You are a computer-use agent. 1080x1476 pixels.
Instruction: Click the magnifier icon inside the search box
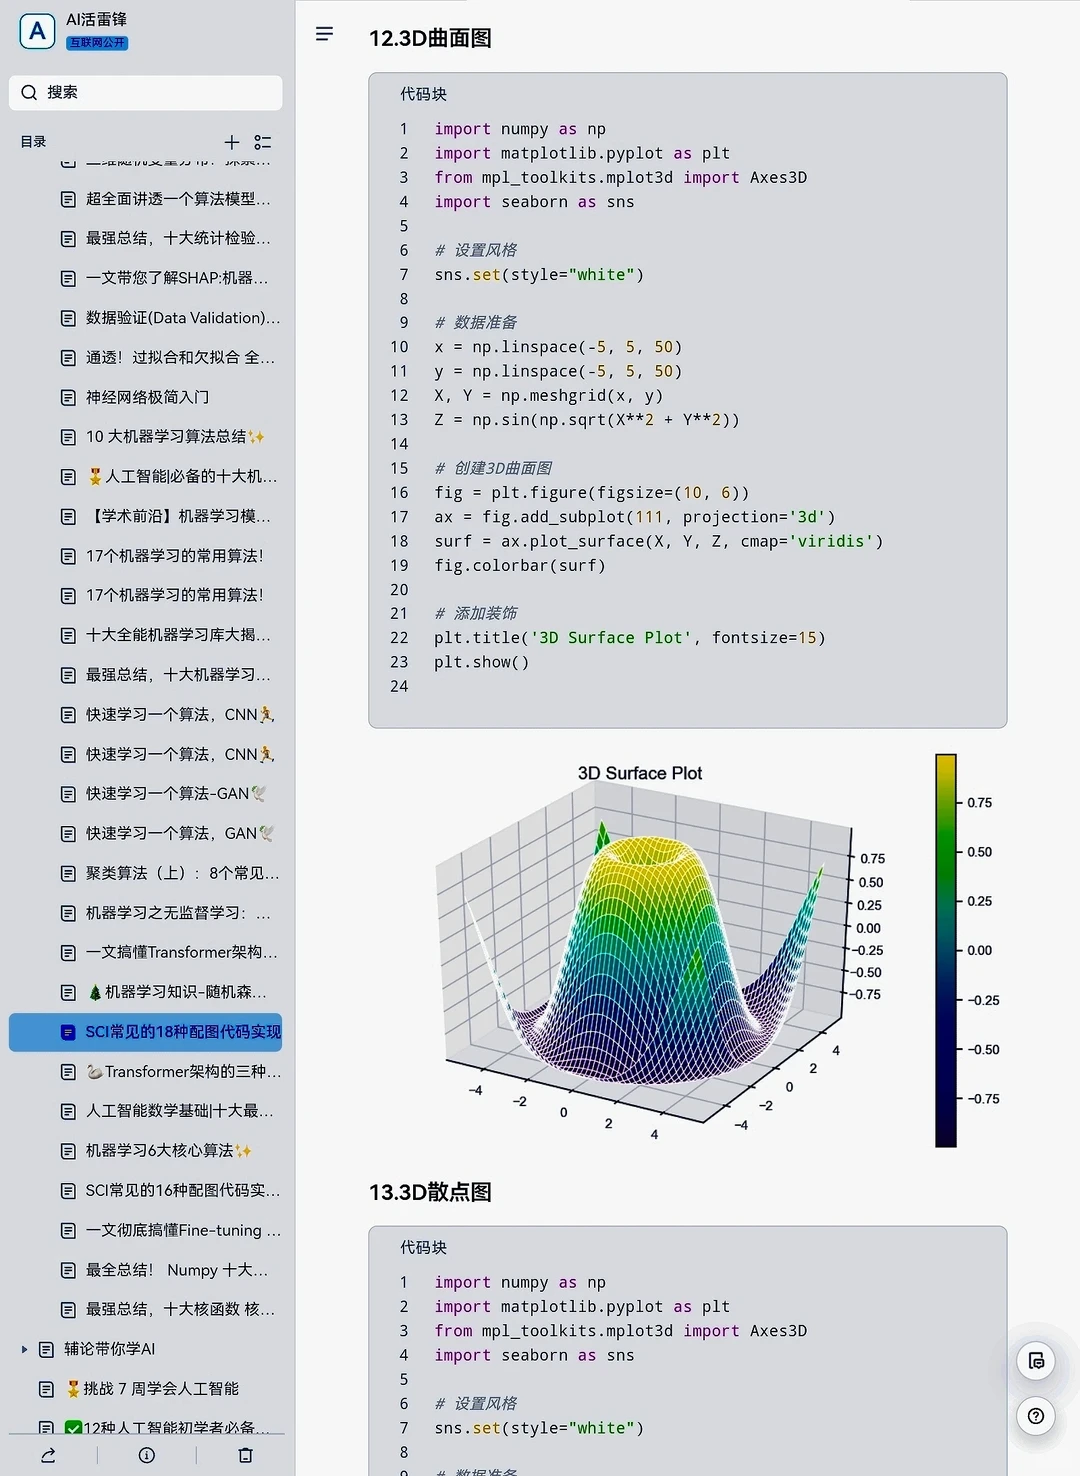tap(29, 92)
